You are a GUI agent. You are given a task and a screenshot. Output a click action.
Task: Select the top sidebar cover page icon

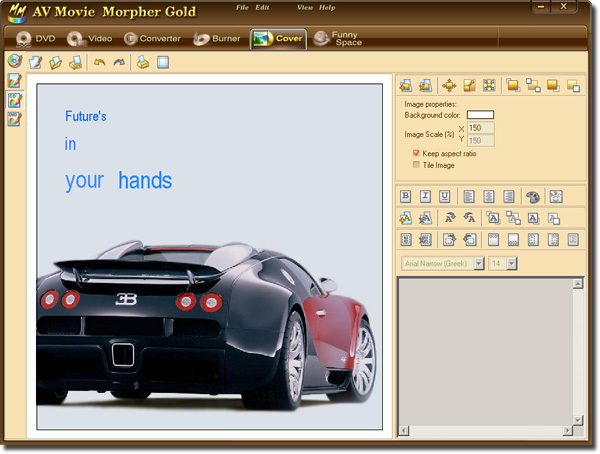(x=15, y=81)
